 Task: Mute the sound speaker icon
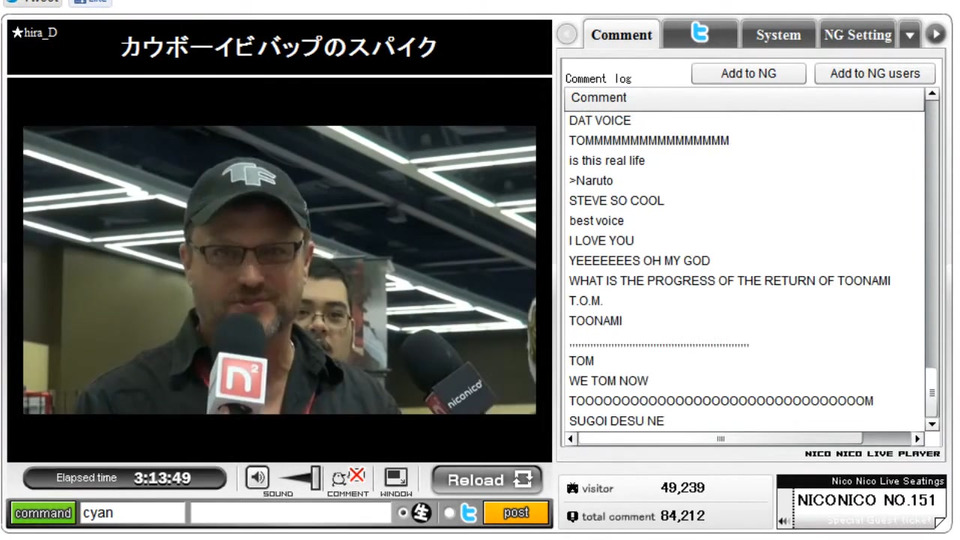(257, 478)
